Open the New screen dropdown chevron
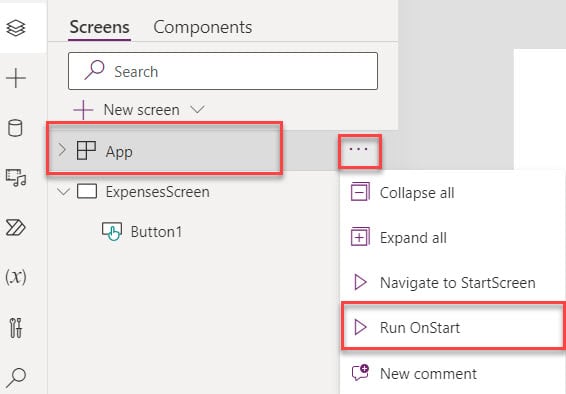 click(x=198, y=109)
